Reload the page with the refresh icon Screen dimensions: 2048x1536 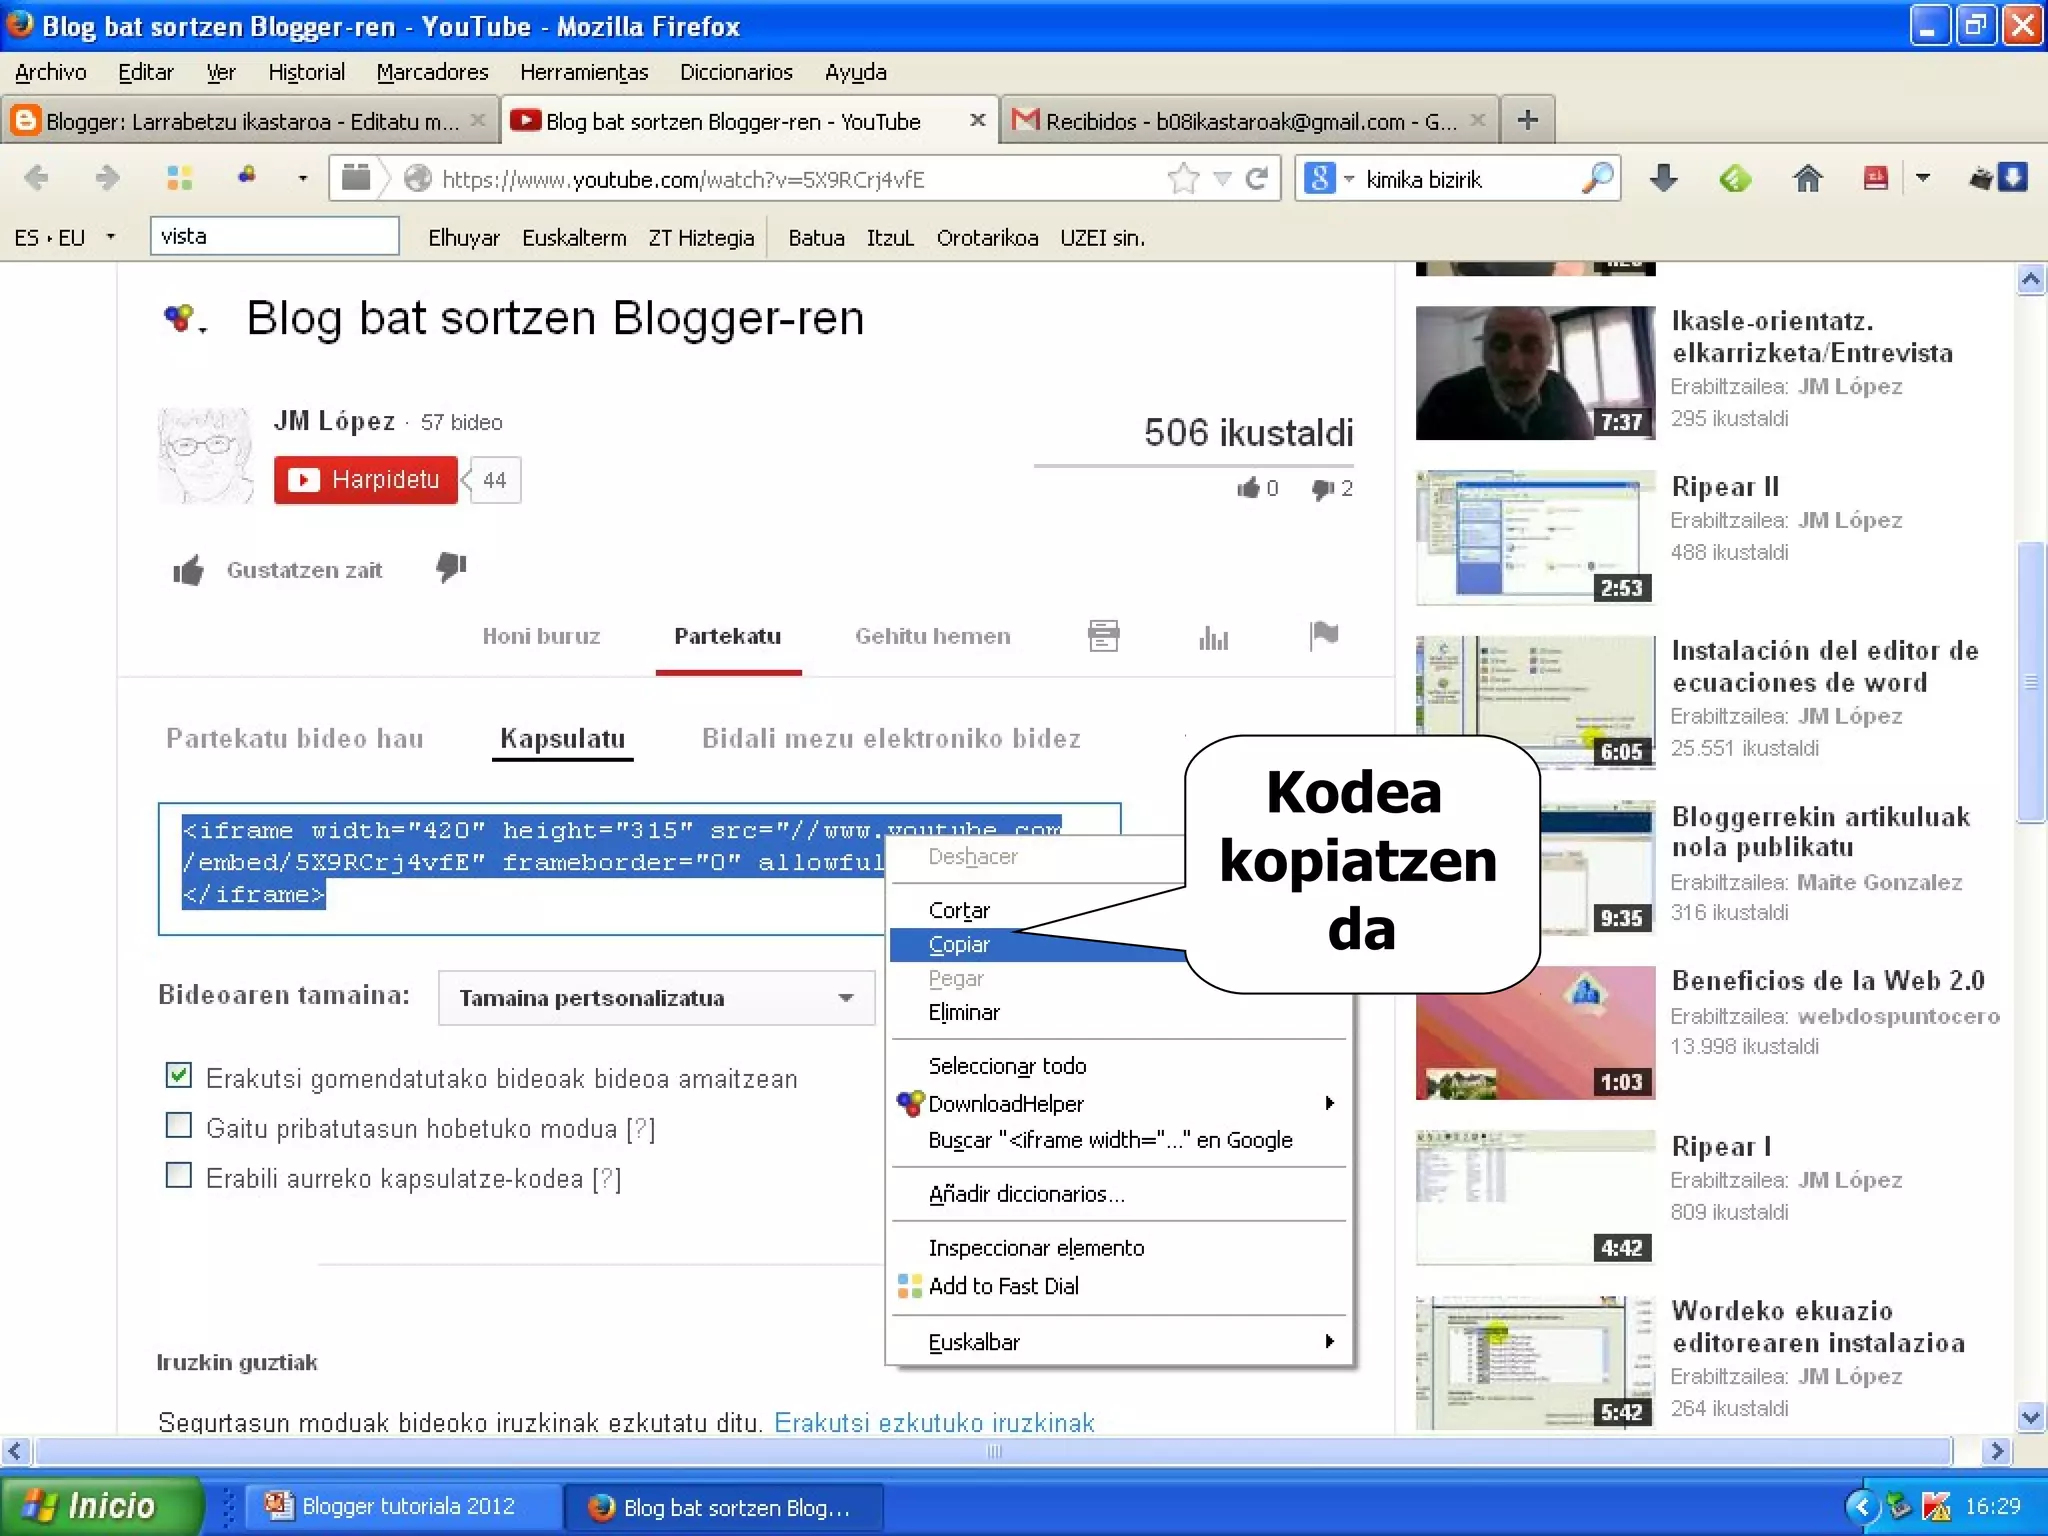1257,179
